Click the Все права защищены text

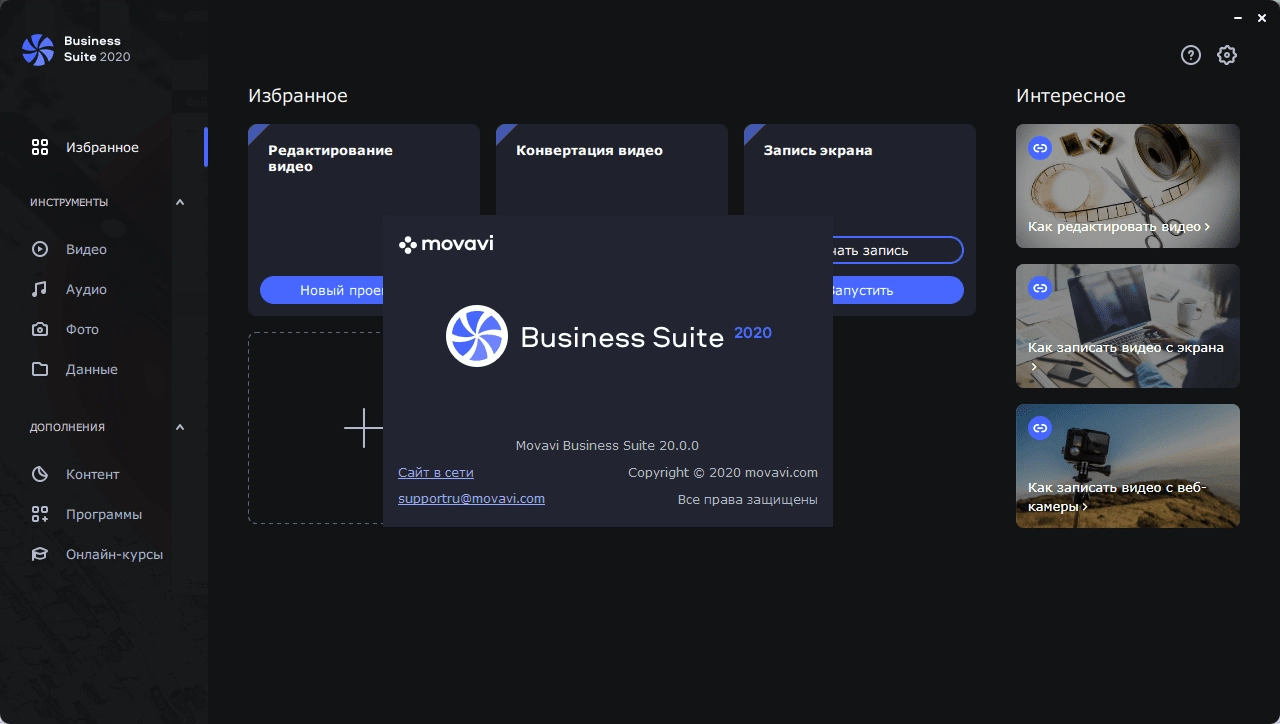[748, 499]
